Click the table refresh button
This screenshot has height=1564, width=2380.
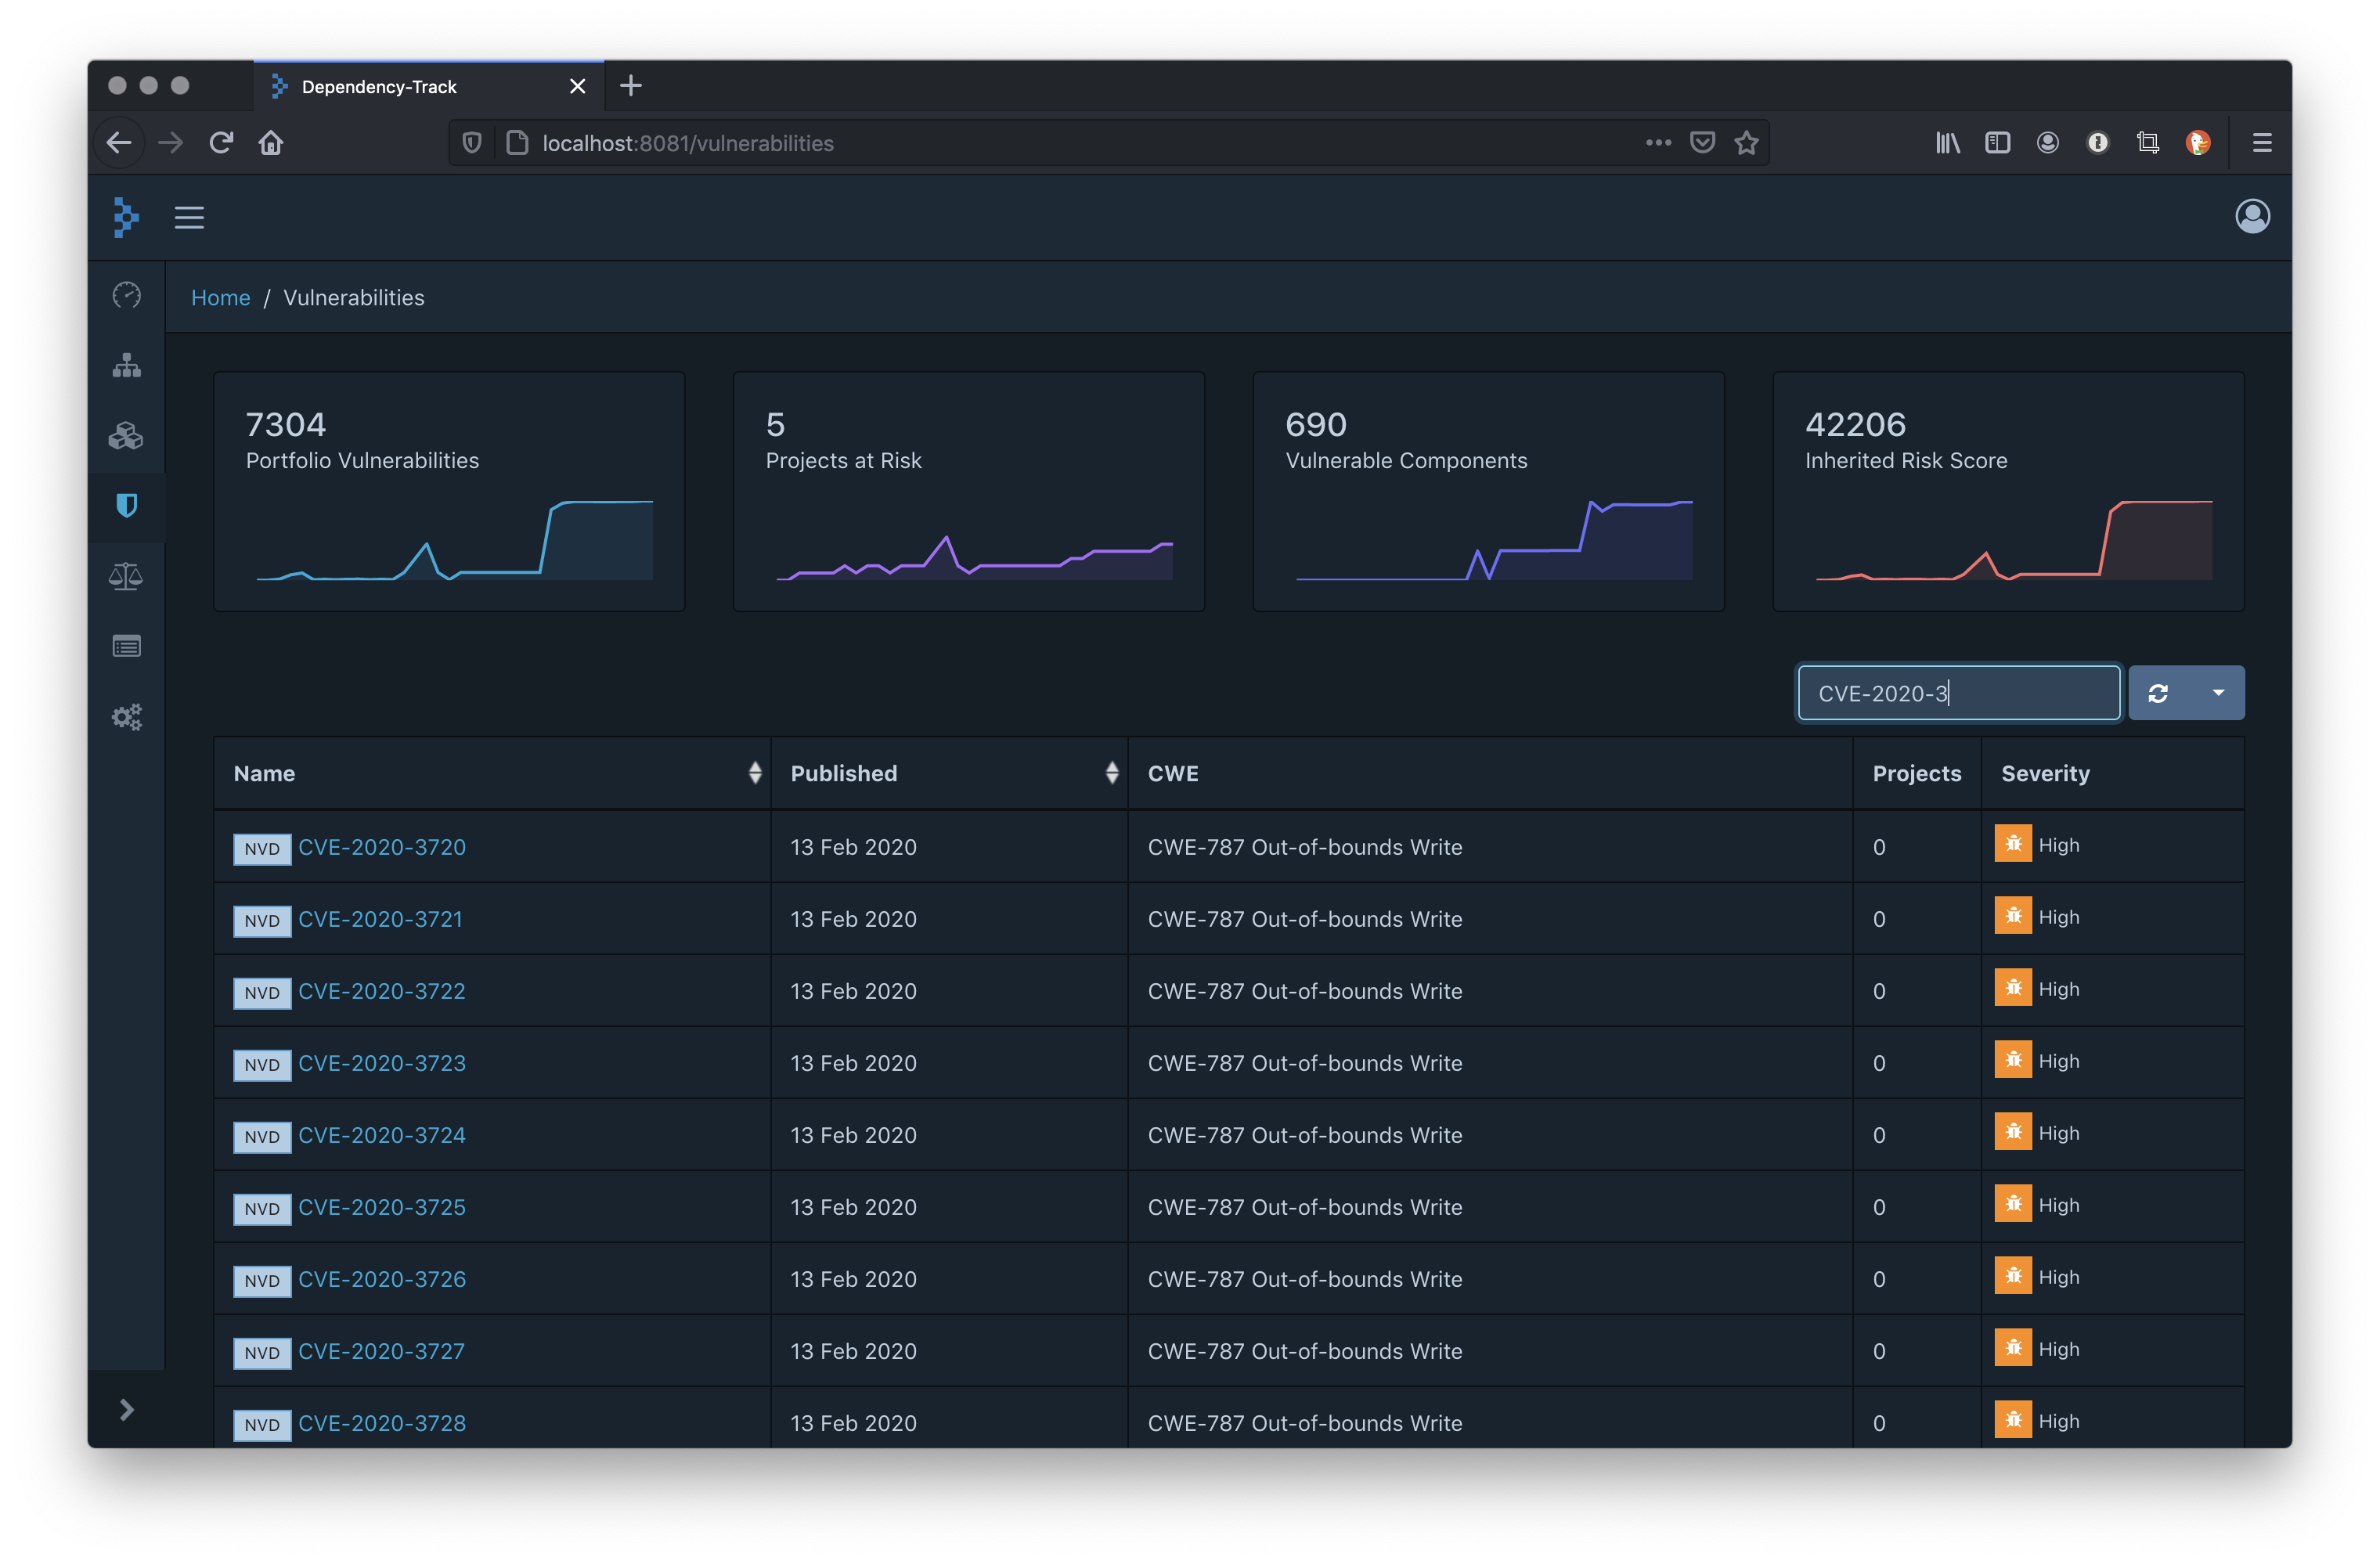tap(2158, 693)
